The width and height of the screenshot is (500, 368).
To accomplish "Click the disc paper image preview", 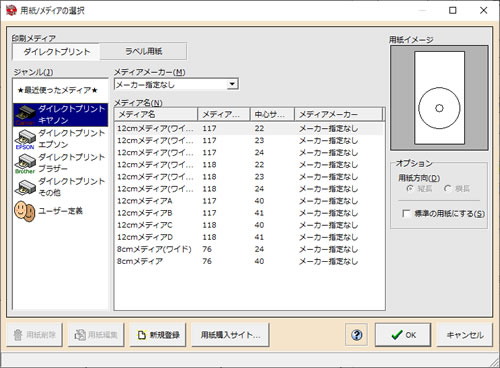I will pos(439,98).
